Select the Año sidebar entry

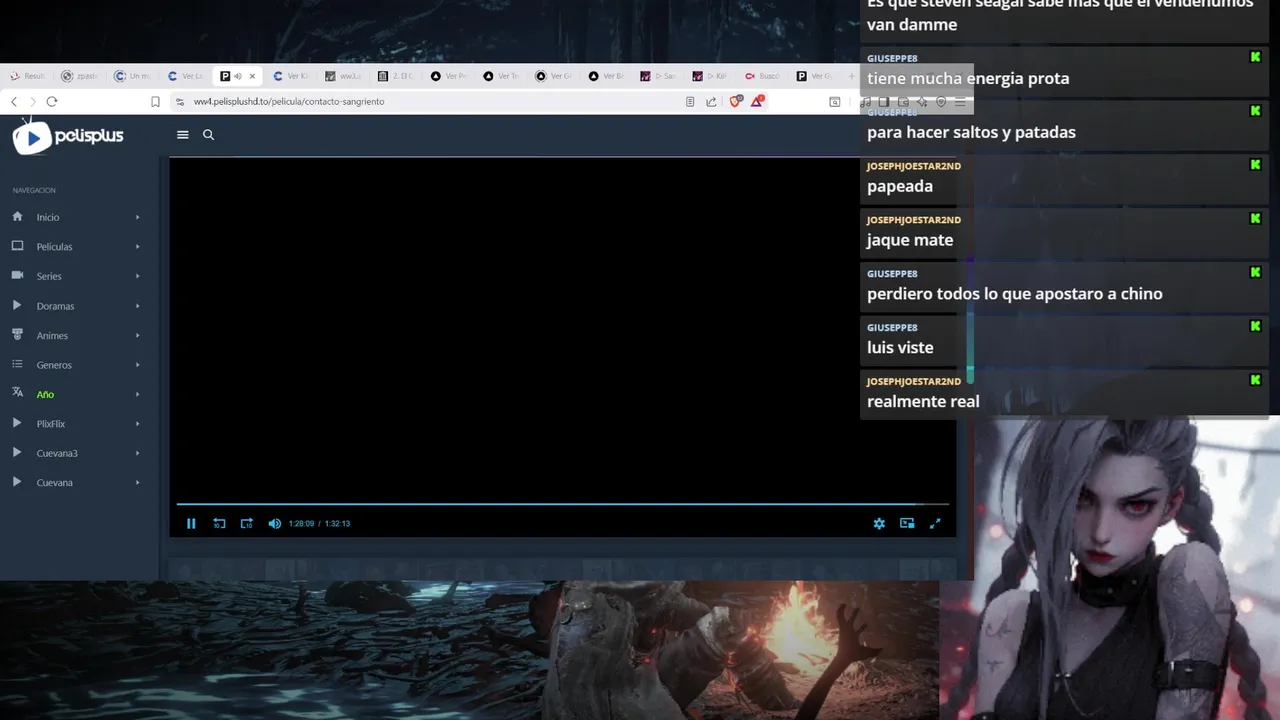pos(45,394)
